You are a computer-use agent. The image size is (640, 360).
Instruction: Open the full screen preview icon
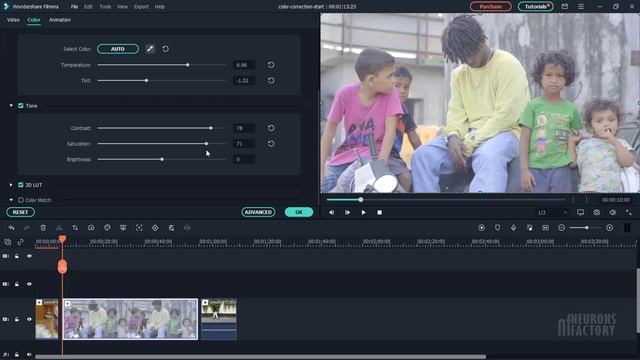click(629, 212)
